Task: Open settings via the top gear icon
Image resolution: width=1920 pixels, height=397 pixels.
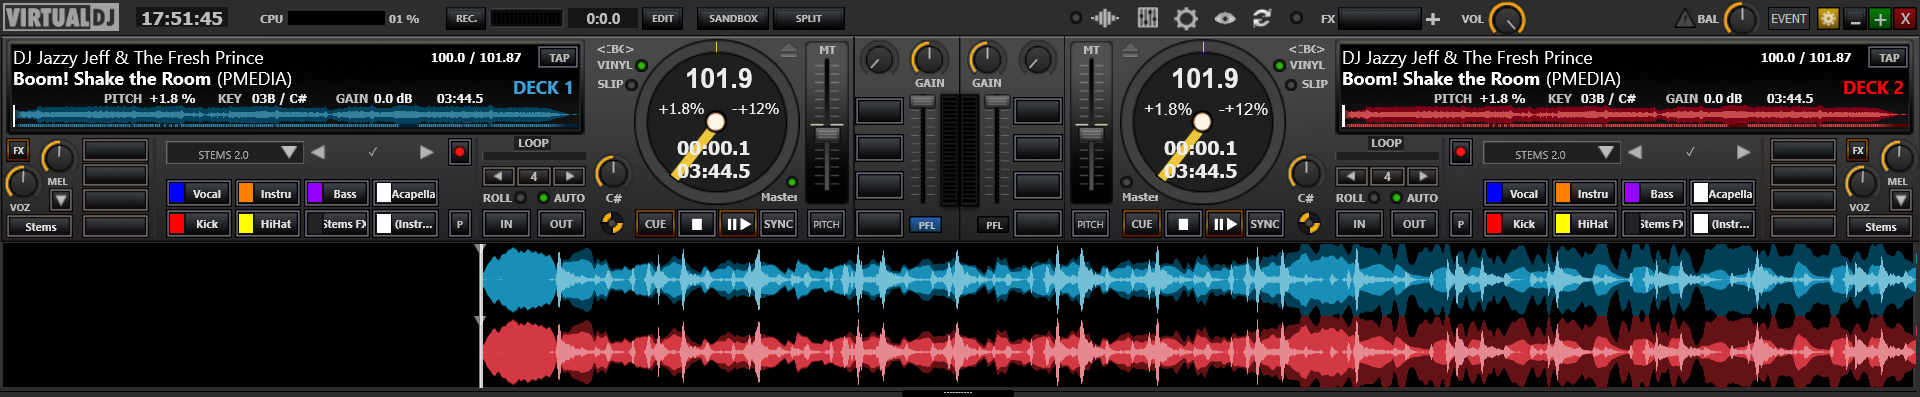Action: pyautogui.click(x=1186, y=18)
